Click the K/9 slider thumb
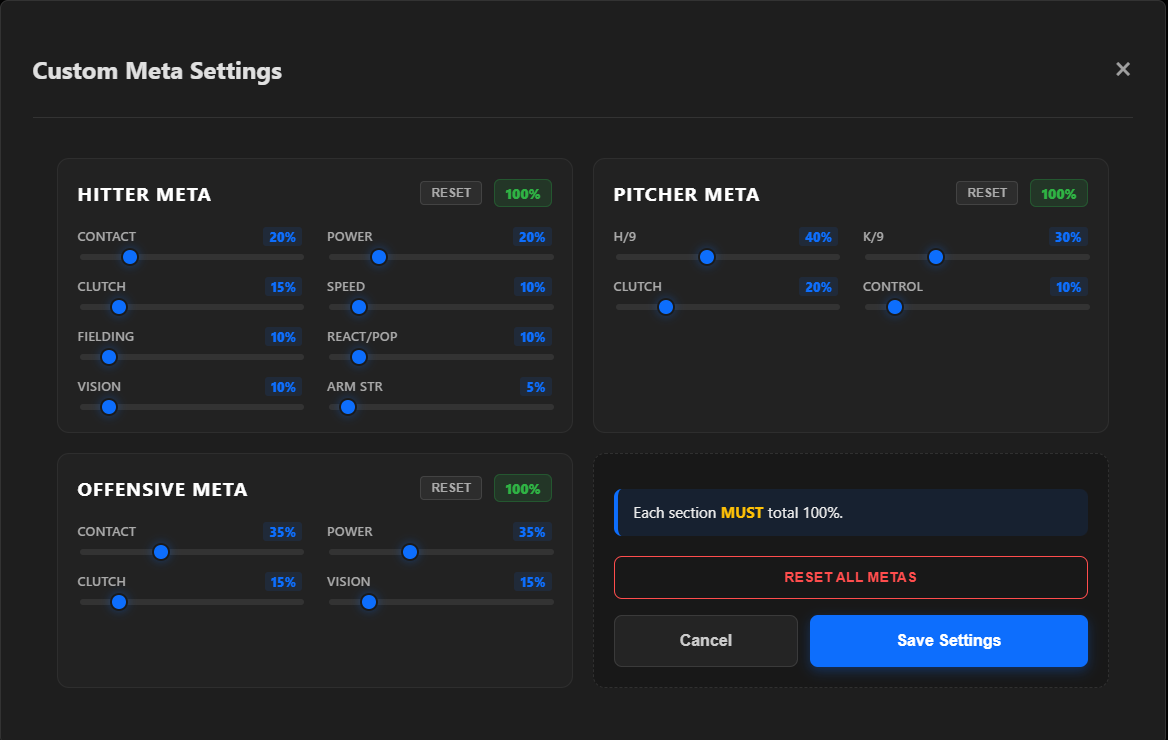1168x740 pixels. pyautogui.click(x=936, y=257)
